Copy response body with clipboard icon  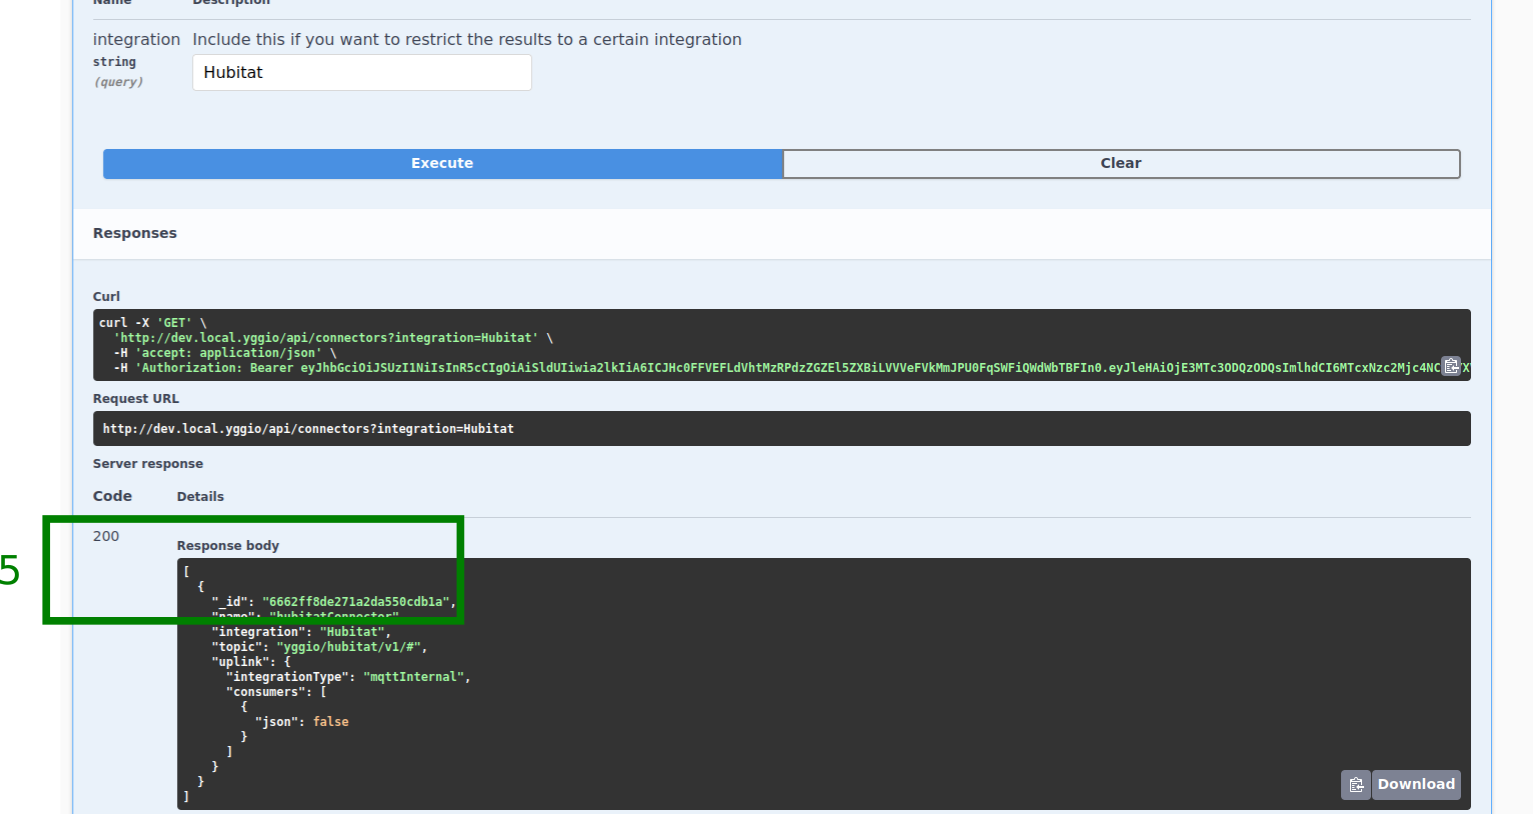click(x=1356, y=785)
